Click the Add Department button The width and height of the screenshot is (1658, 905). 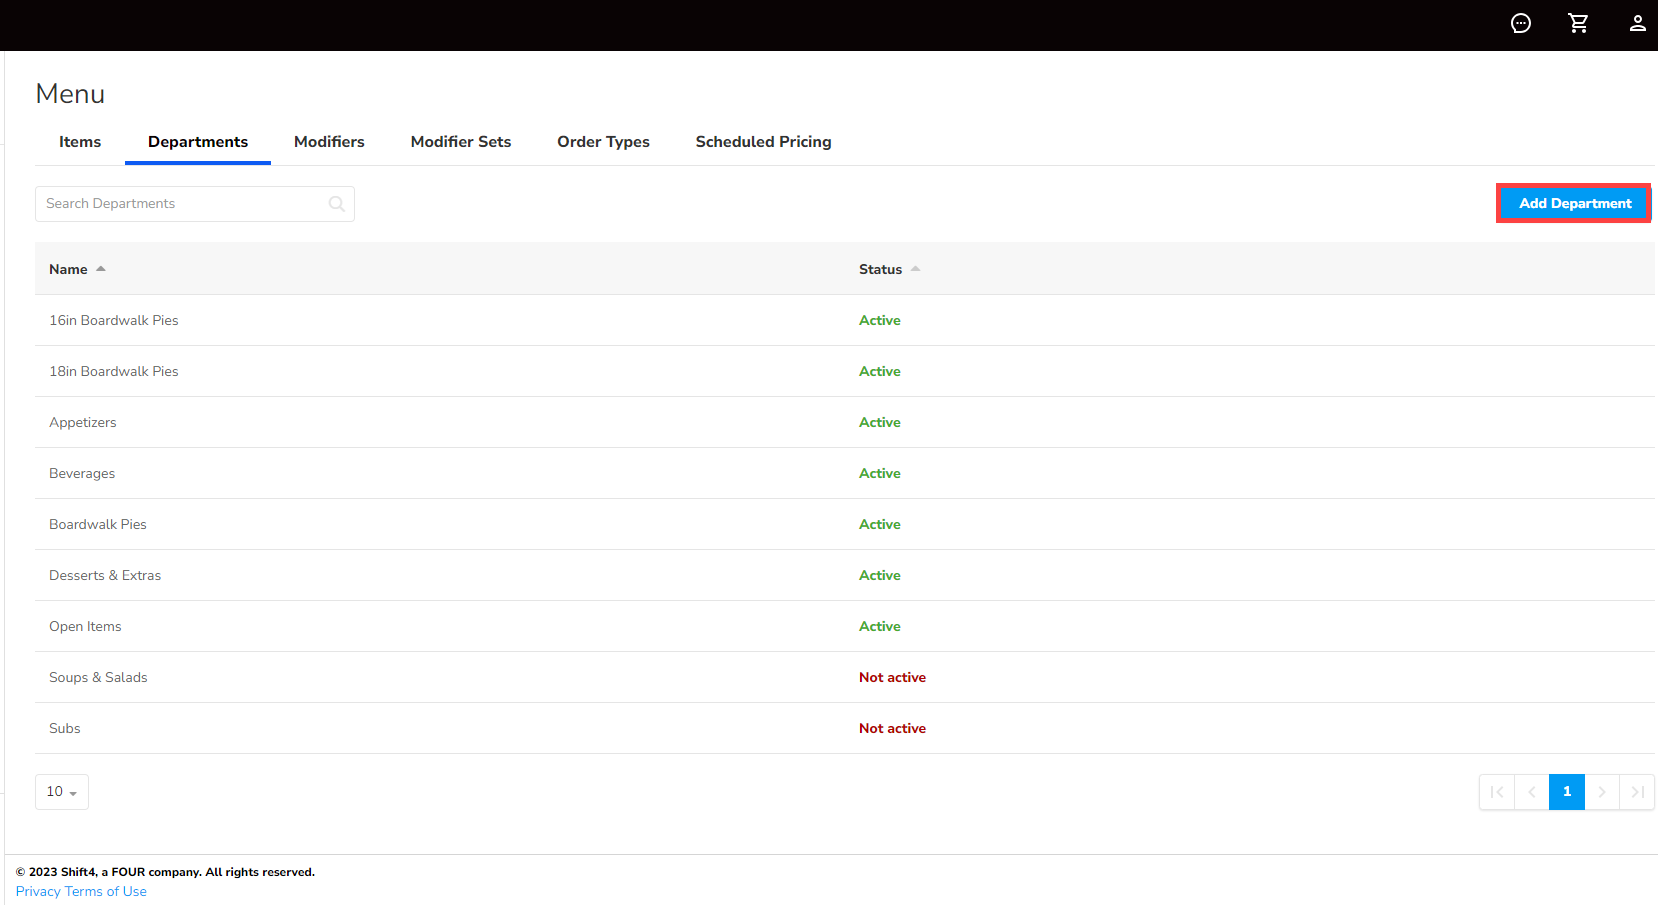[x=1574, y=203]
